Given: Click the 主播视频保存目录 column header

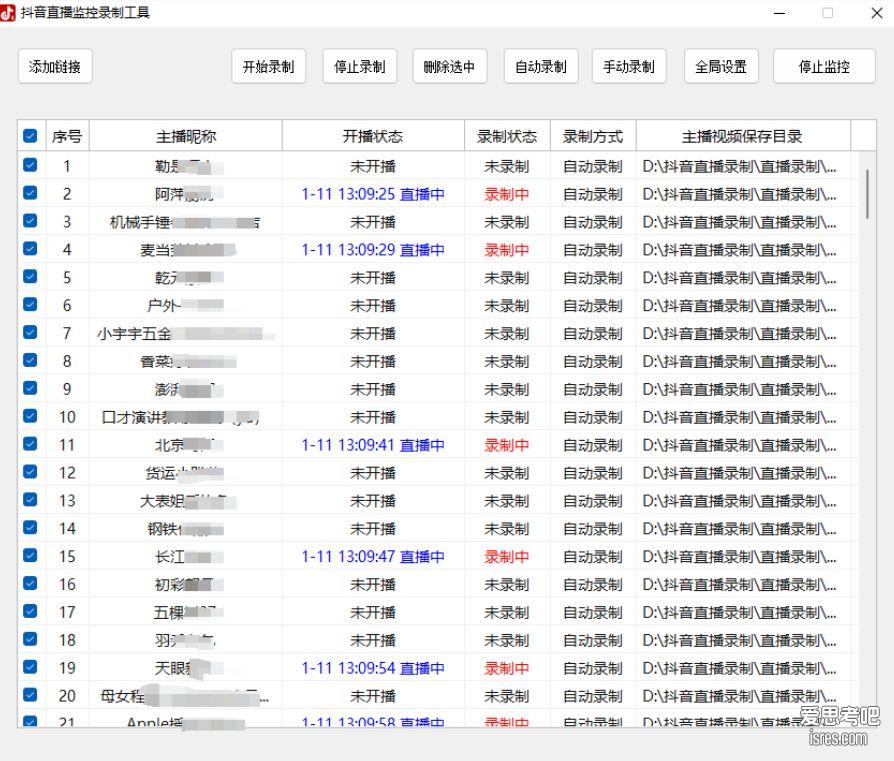Looking at the screenshot, I should click(742, 136).
